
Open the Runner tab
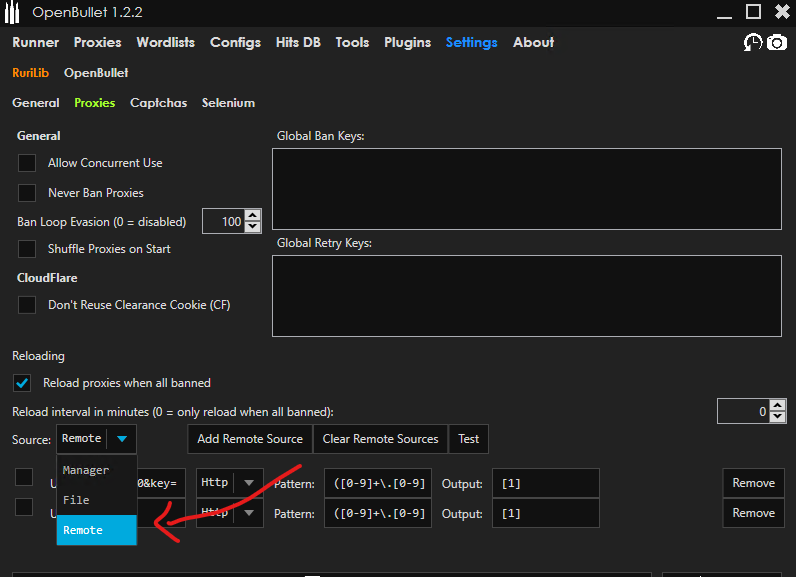coord(36,43)
